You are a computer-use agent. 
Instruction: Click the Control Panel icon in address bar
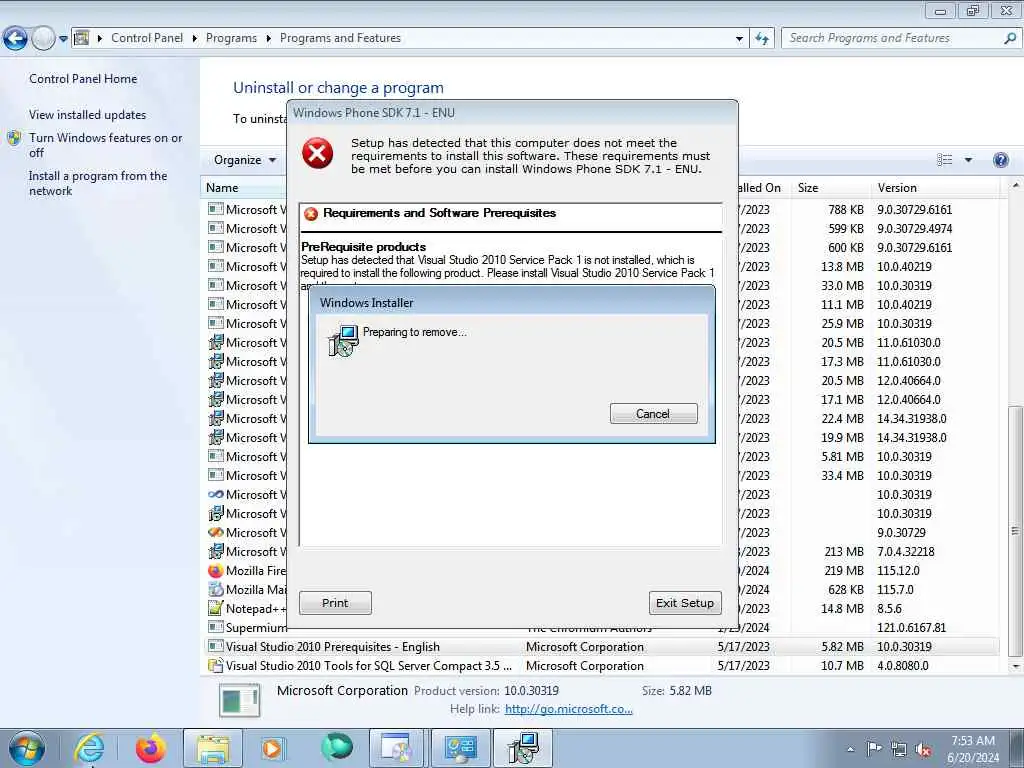click(82, 38)
